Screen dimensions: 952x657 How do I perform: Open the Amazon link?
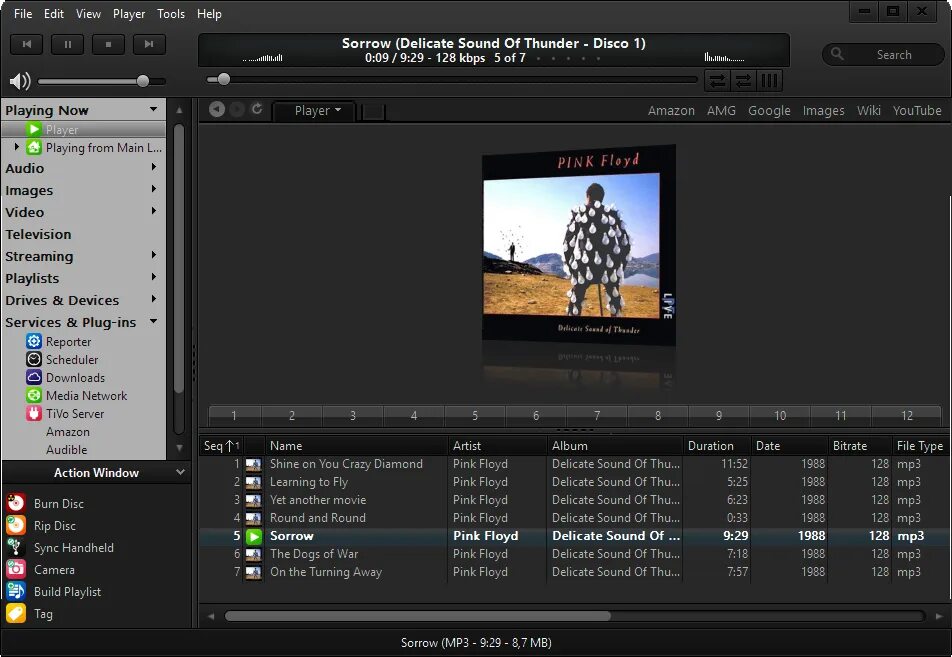[671, 111]
